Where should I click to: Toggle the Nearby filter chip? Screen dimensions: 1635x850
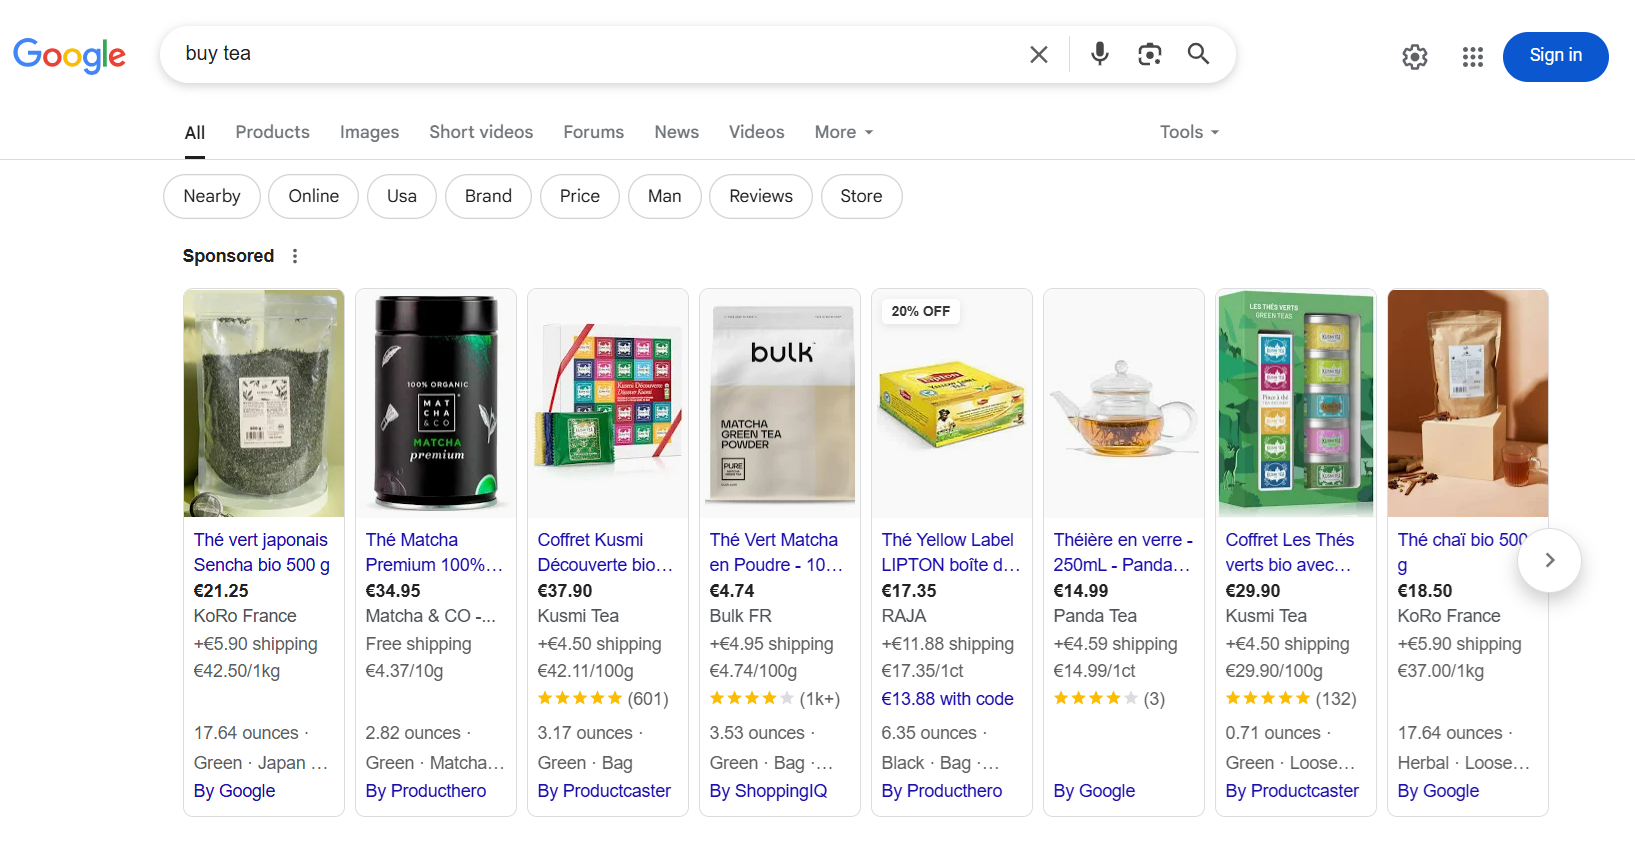click(x=212, y=196)
